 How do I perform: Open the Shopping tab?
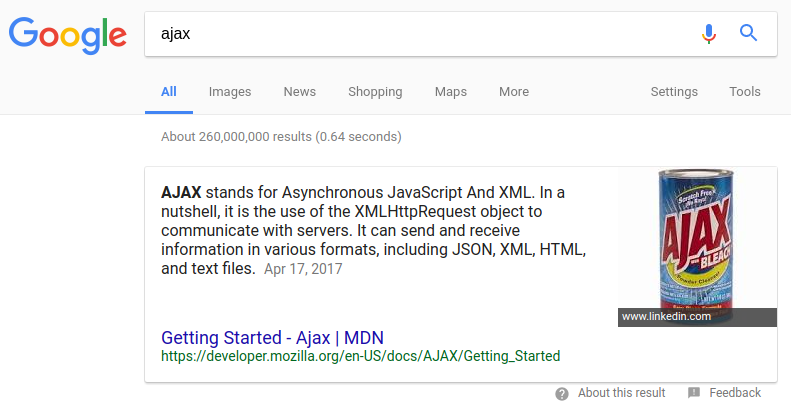(375, 92)
